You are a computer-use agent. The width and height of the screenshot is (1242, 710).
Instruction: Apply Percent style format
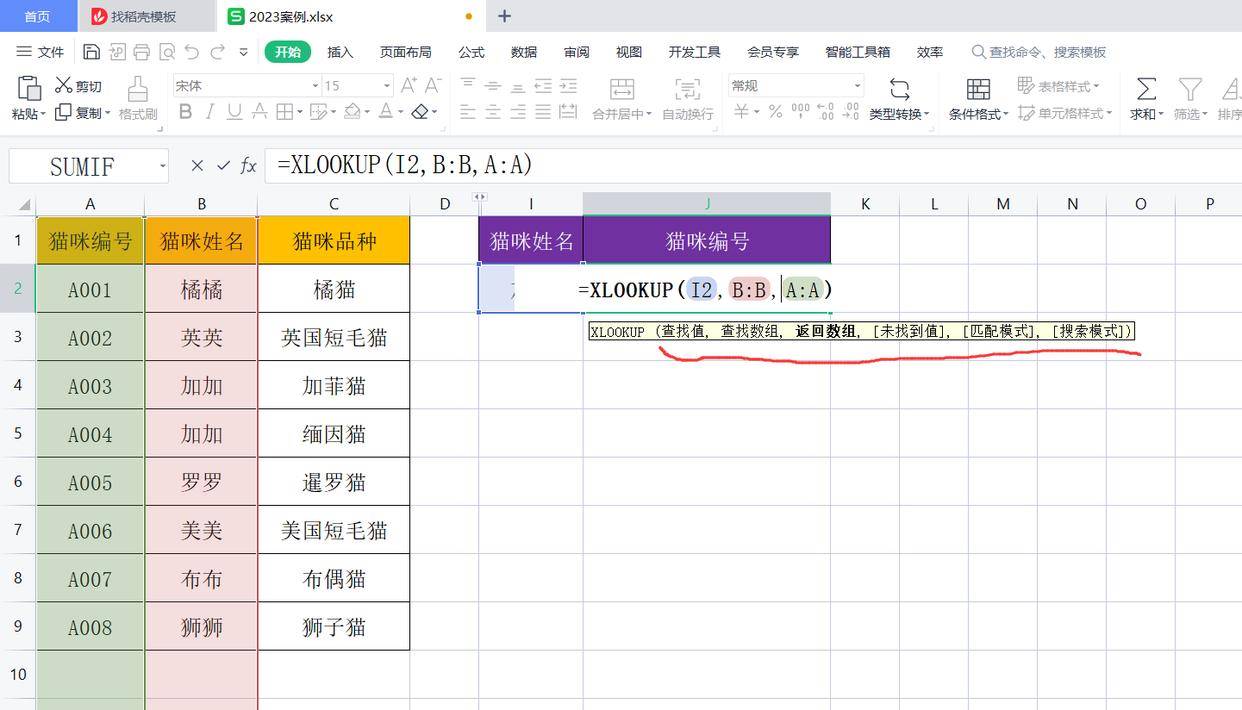pyautogui.click(x=775, y=112)
